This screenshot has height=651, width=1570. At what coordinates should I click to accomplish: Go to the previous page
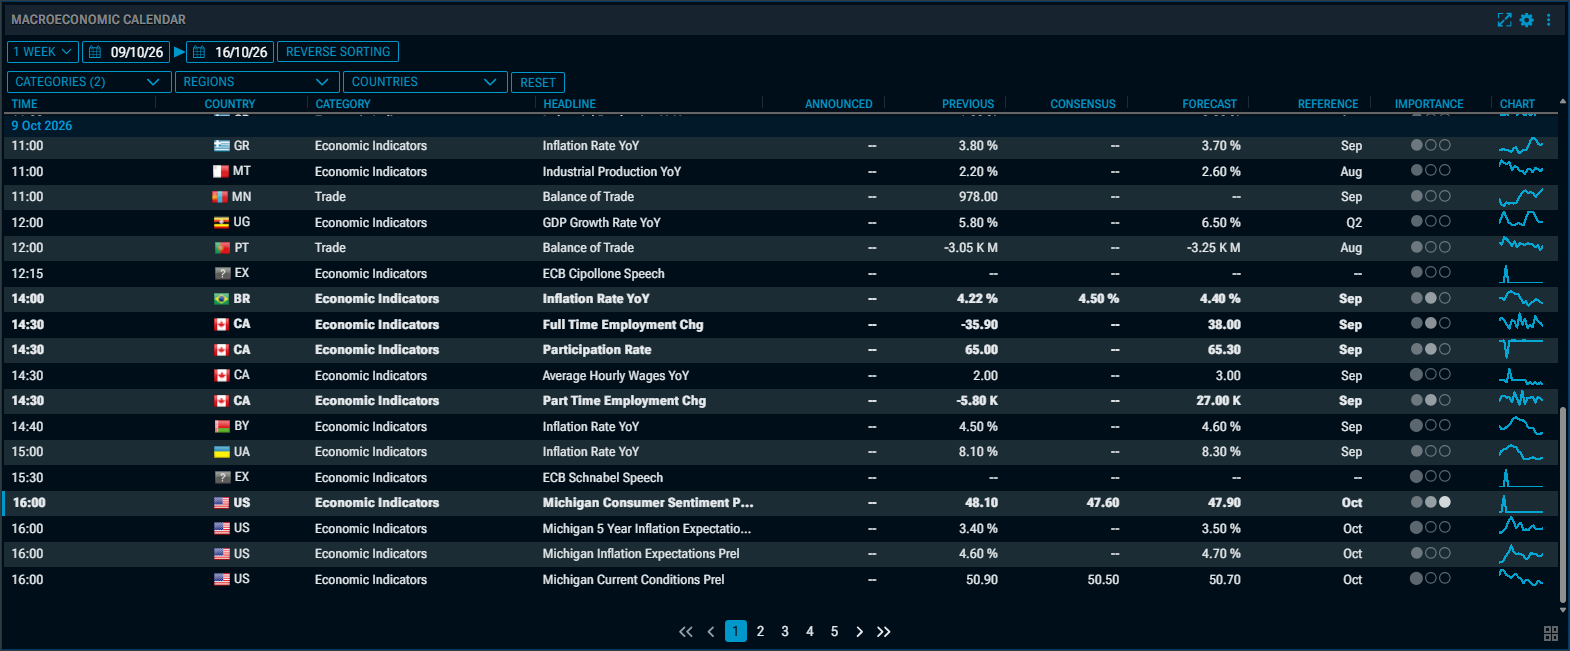pos(711,632)
